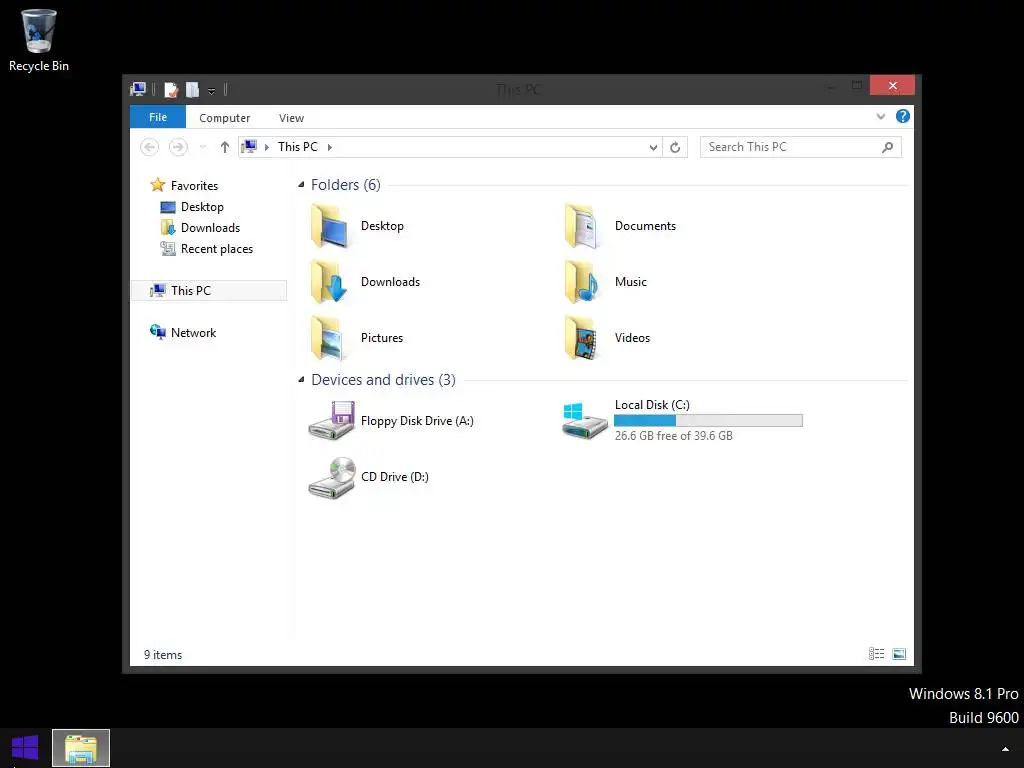Click the Local Disk (C:) label
This screenshot has height=768, width=1024.
pyautogui.click(x=652, y=405)
